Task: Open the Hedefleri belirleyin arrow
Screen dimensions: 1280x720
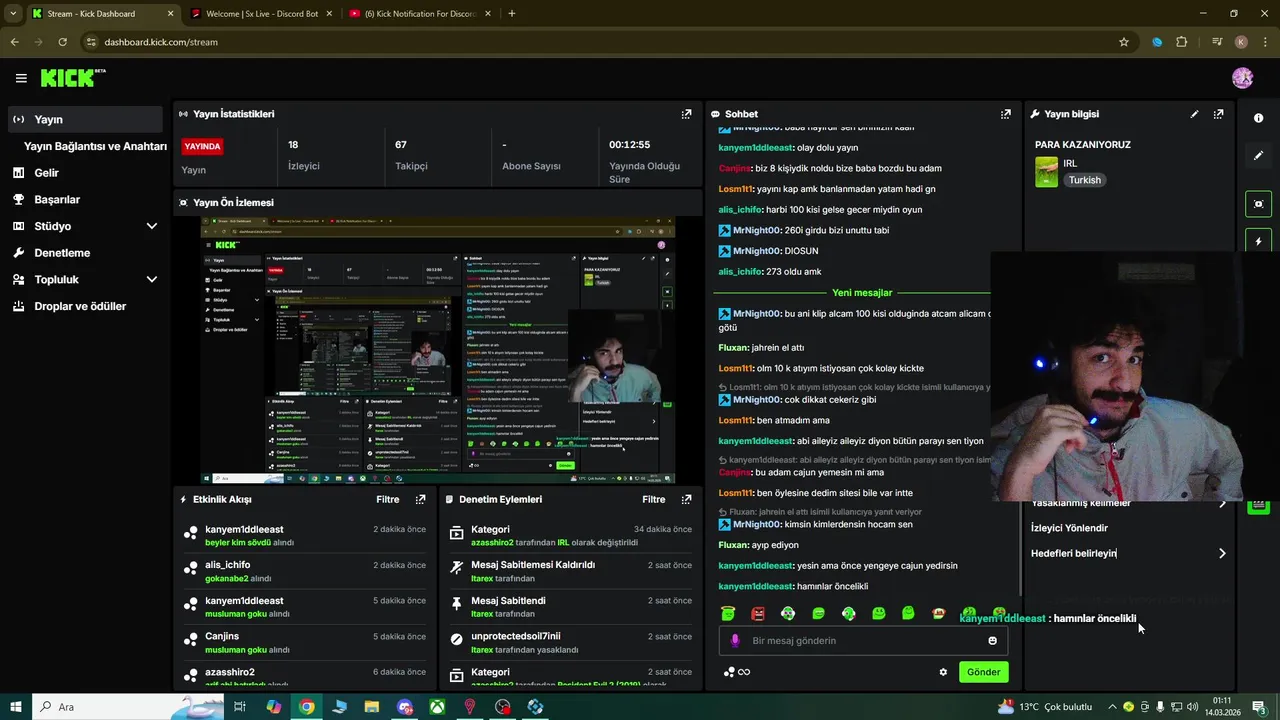Action: pos(1221,553)
